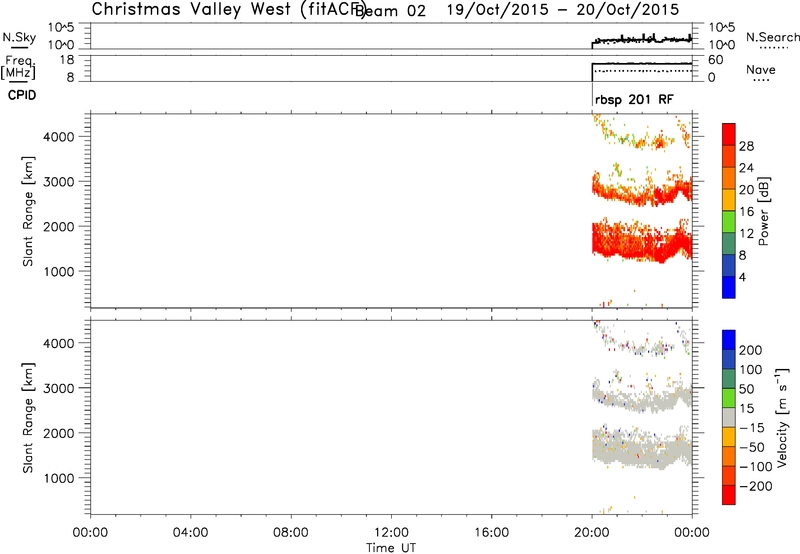Click the Velocity [m s-1] colorbar label
The height and width of the screenshot is (554, 800).
781,417
